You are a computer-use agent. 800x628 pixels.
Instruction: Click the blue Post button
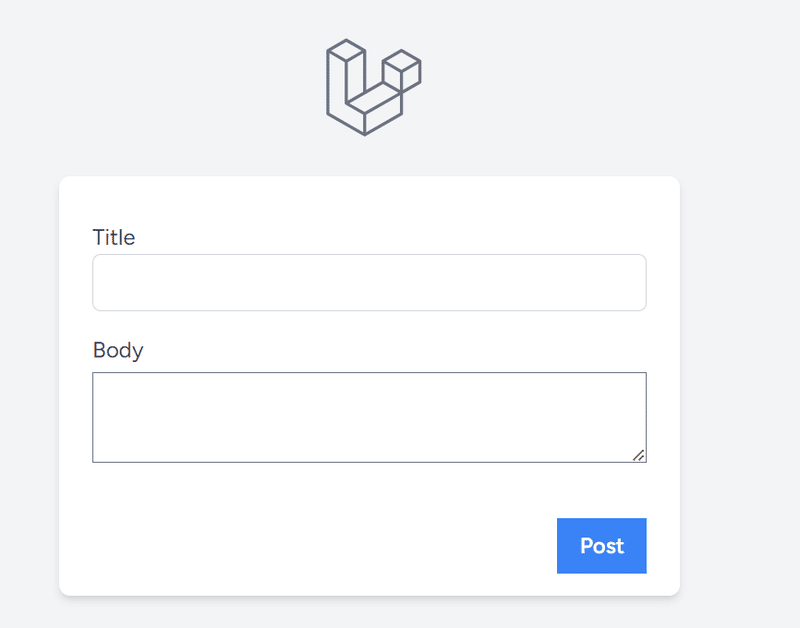pyautogui.click(x=602, y=546)
